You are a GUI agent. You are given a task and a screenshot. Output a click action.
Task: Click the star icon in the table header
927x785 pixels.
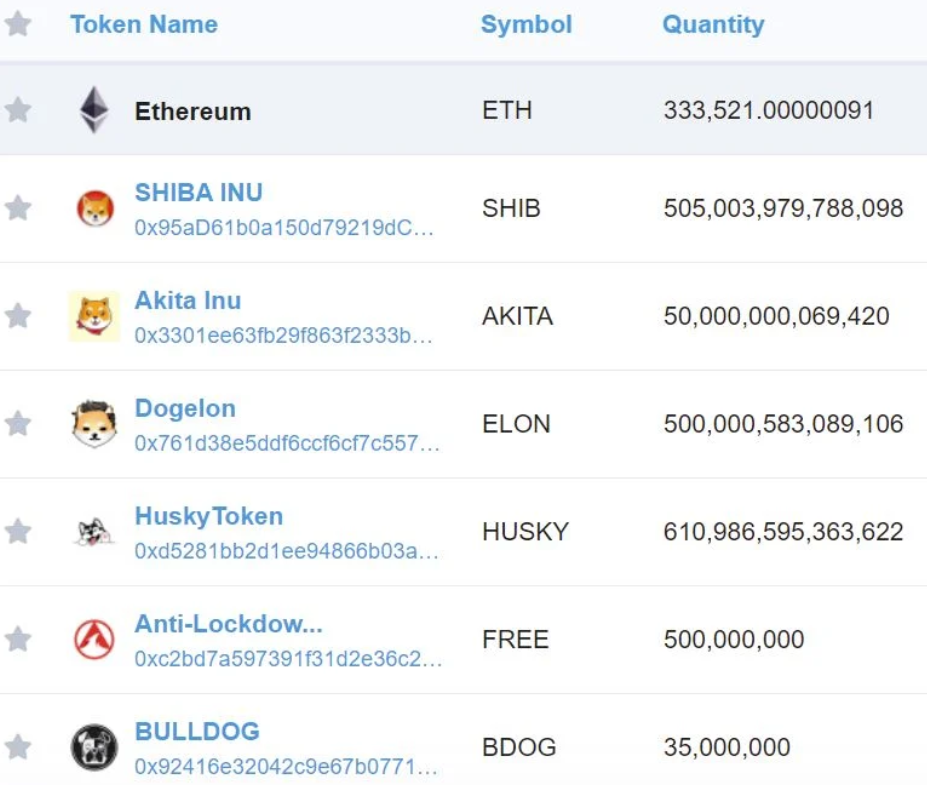[x=18, y=24]
